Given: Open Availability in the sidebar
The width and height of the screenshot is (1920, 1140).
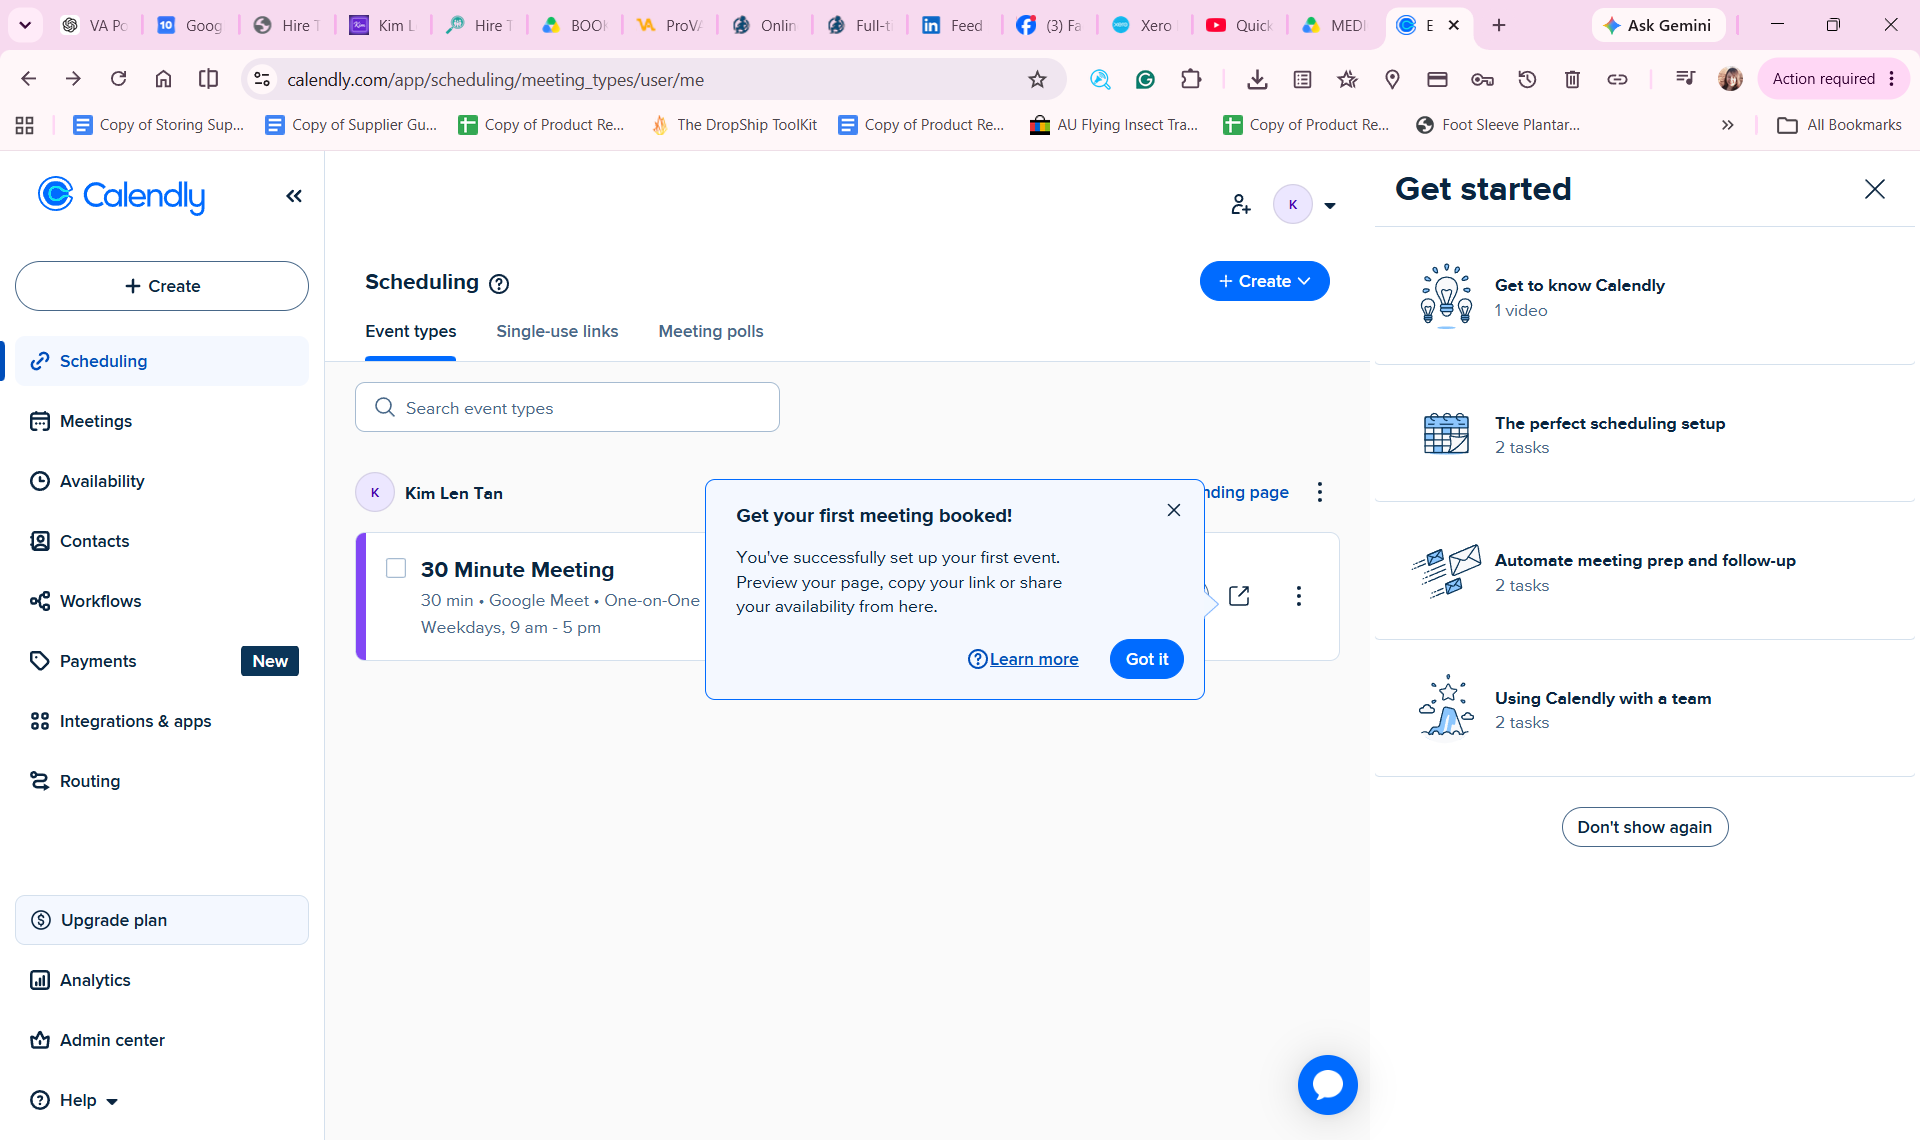Looking at the screenshot, I should [162, 481].
